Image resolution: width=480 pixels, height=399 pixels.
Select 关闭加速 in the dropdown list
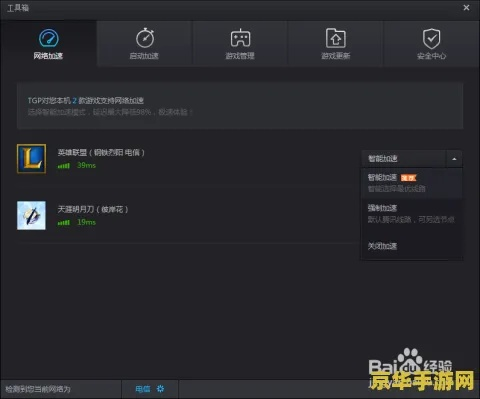coord(412,246)
